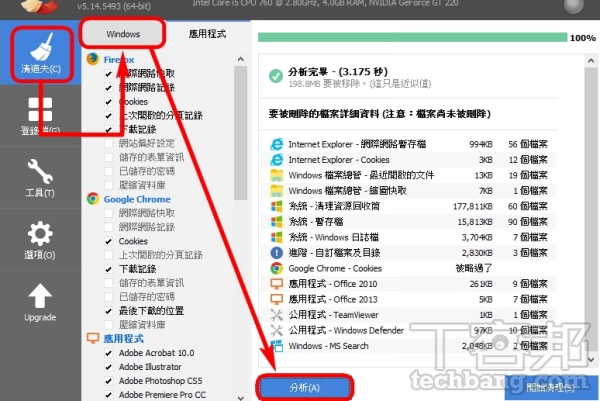Click 縮圖快取 folder icon
Viewport: 600px width, 401px height.
(x=276, y=191)
